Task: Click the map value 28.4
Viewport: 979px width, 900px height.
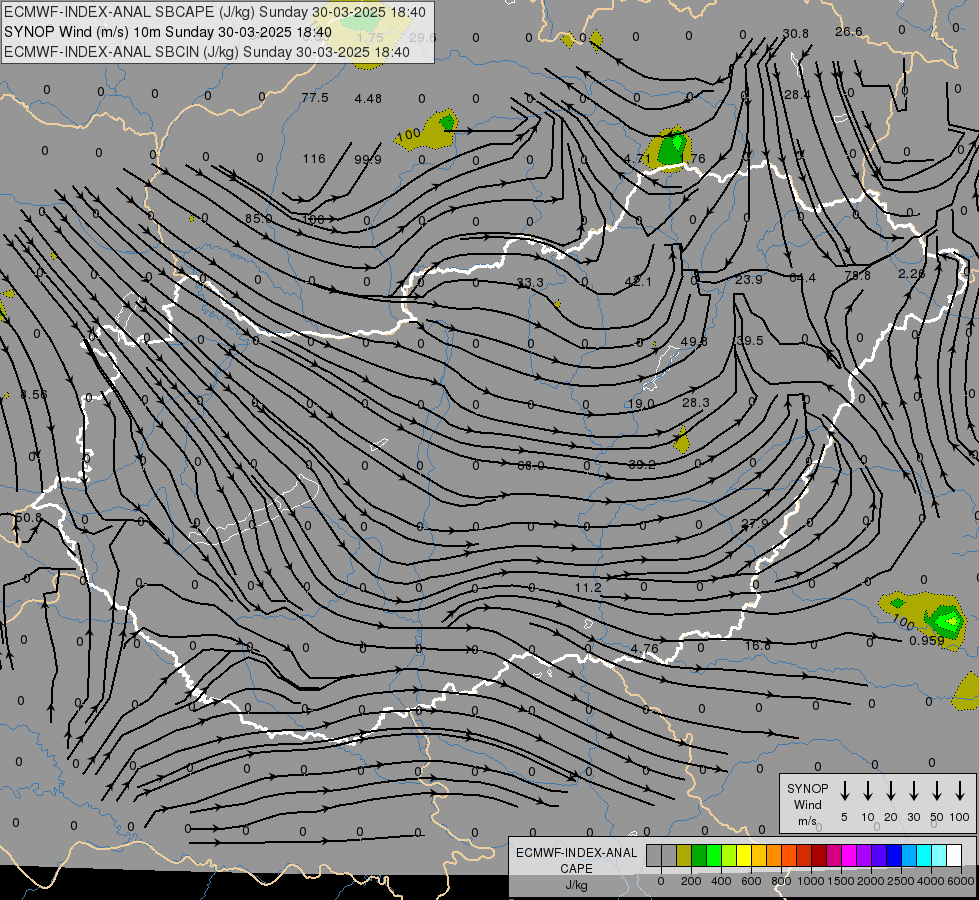Action: pyautogui.click(x=797, y=95)
